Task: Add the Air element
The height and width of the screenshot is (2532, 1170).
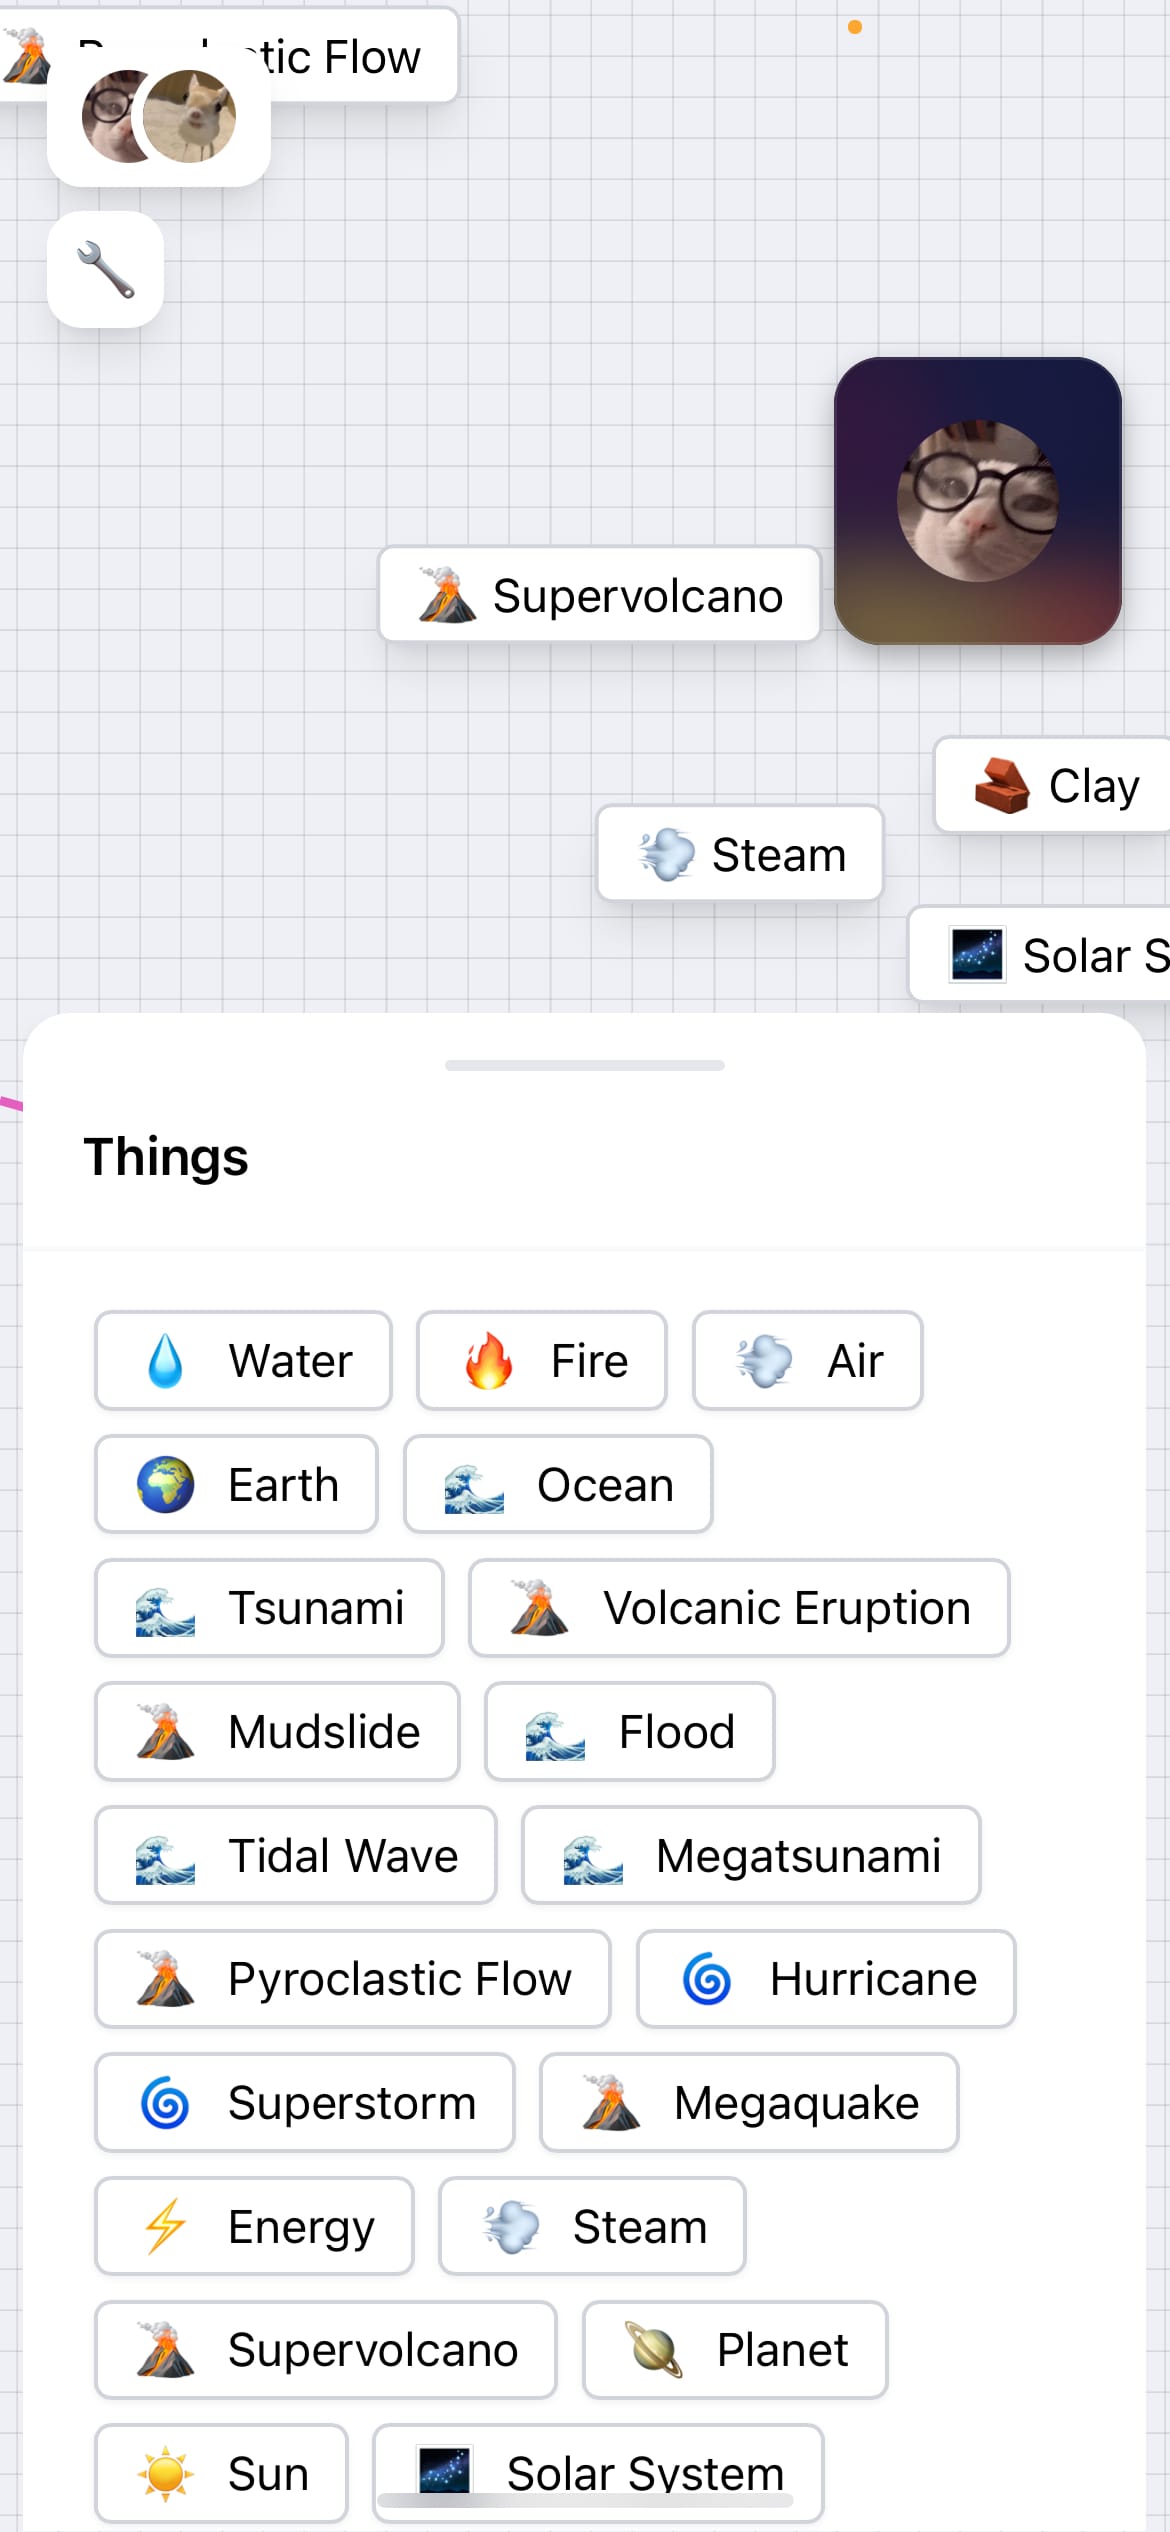Action: [x=808, y=1361]
